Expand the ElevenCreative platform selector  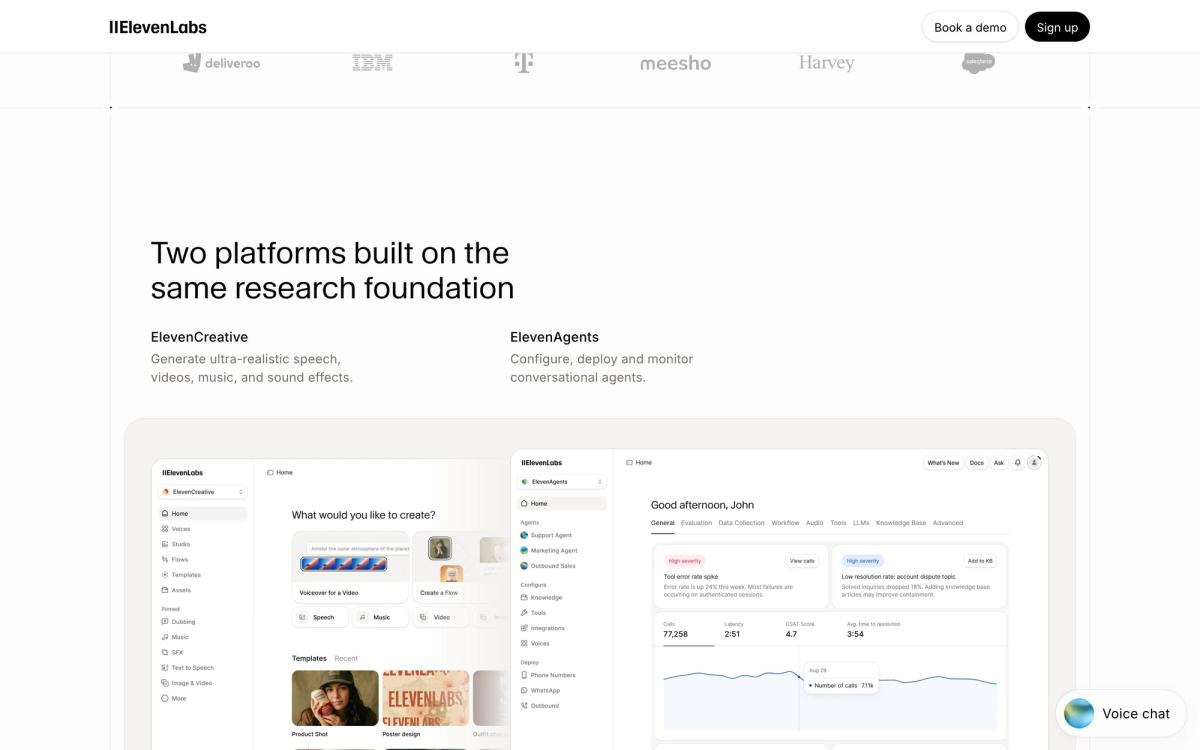203,492
